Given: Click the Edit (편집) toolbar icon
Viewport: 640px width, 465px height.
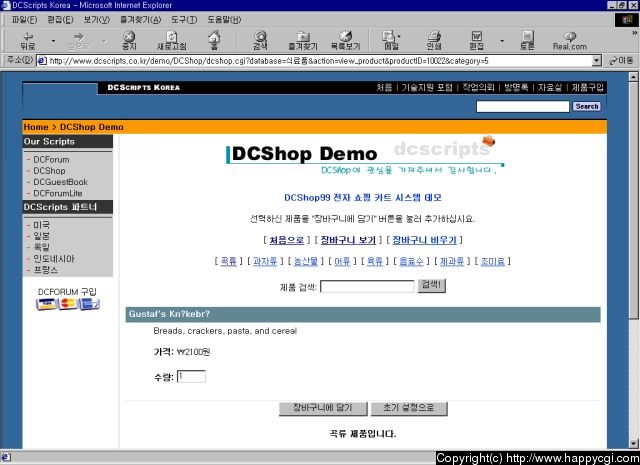Looking at the screenshot, I should tap(476, 40).
